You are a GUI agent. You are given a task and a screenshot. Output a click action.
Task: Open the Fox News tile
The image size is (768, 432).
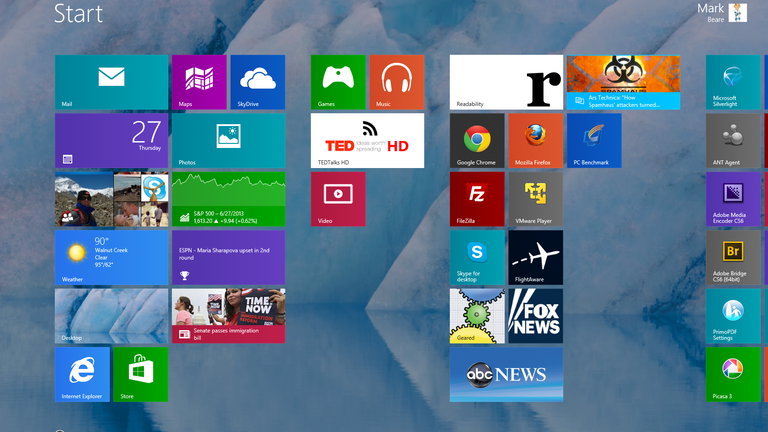coord(536,316)
